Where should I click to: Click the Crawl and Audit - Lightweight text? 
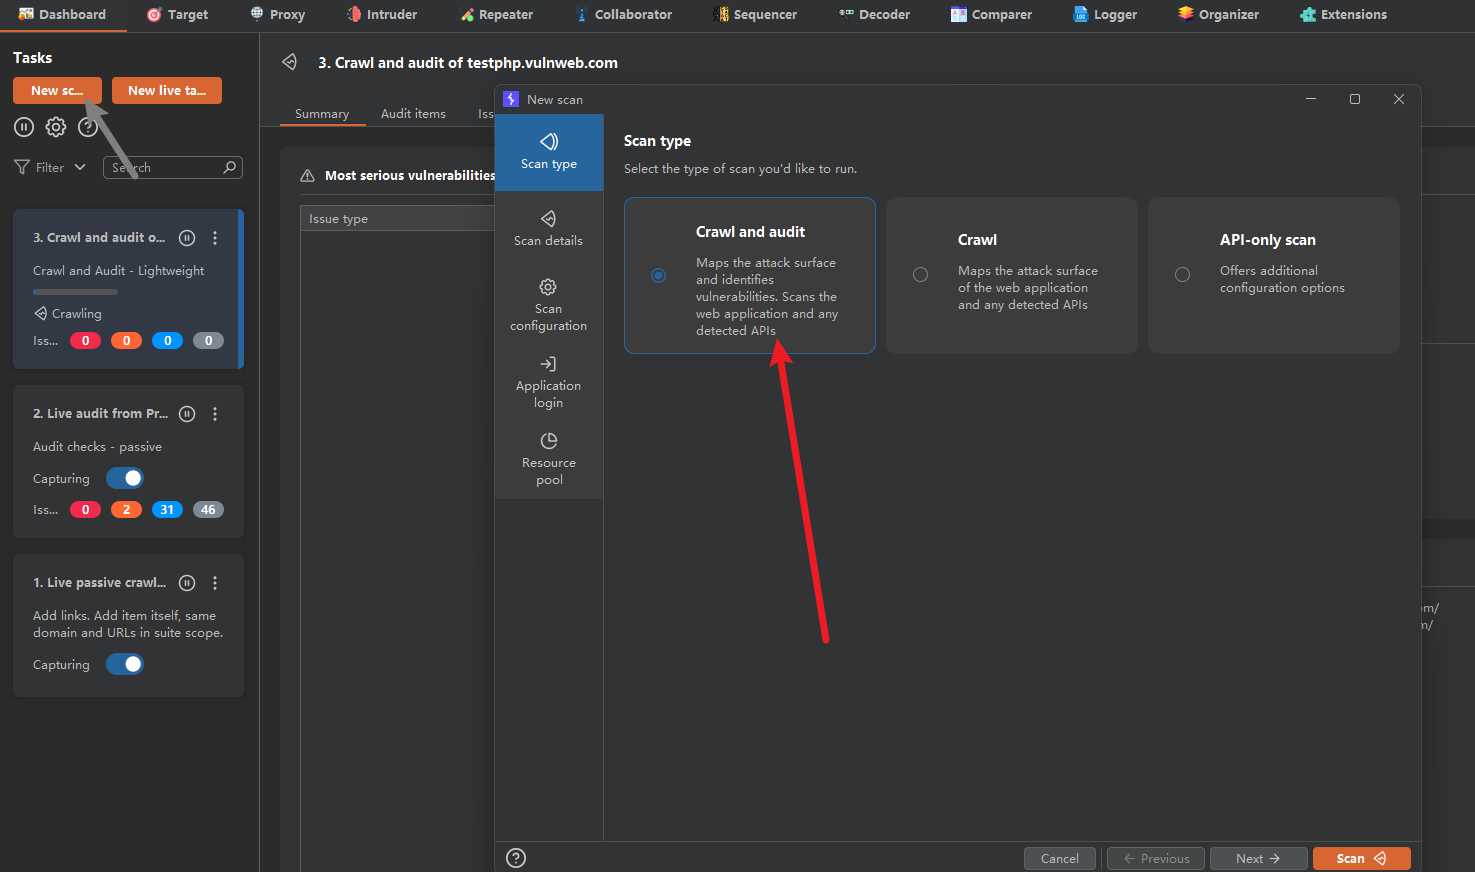coord(118,271)
